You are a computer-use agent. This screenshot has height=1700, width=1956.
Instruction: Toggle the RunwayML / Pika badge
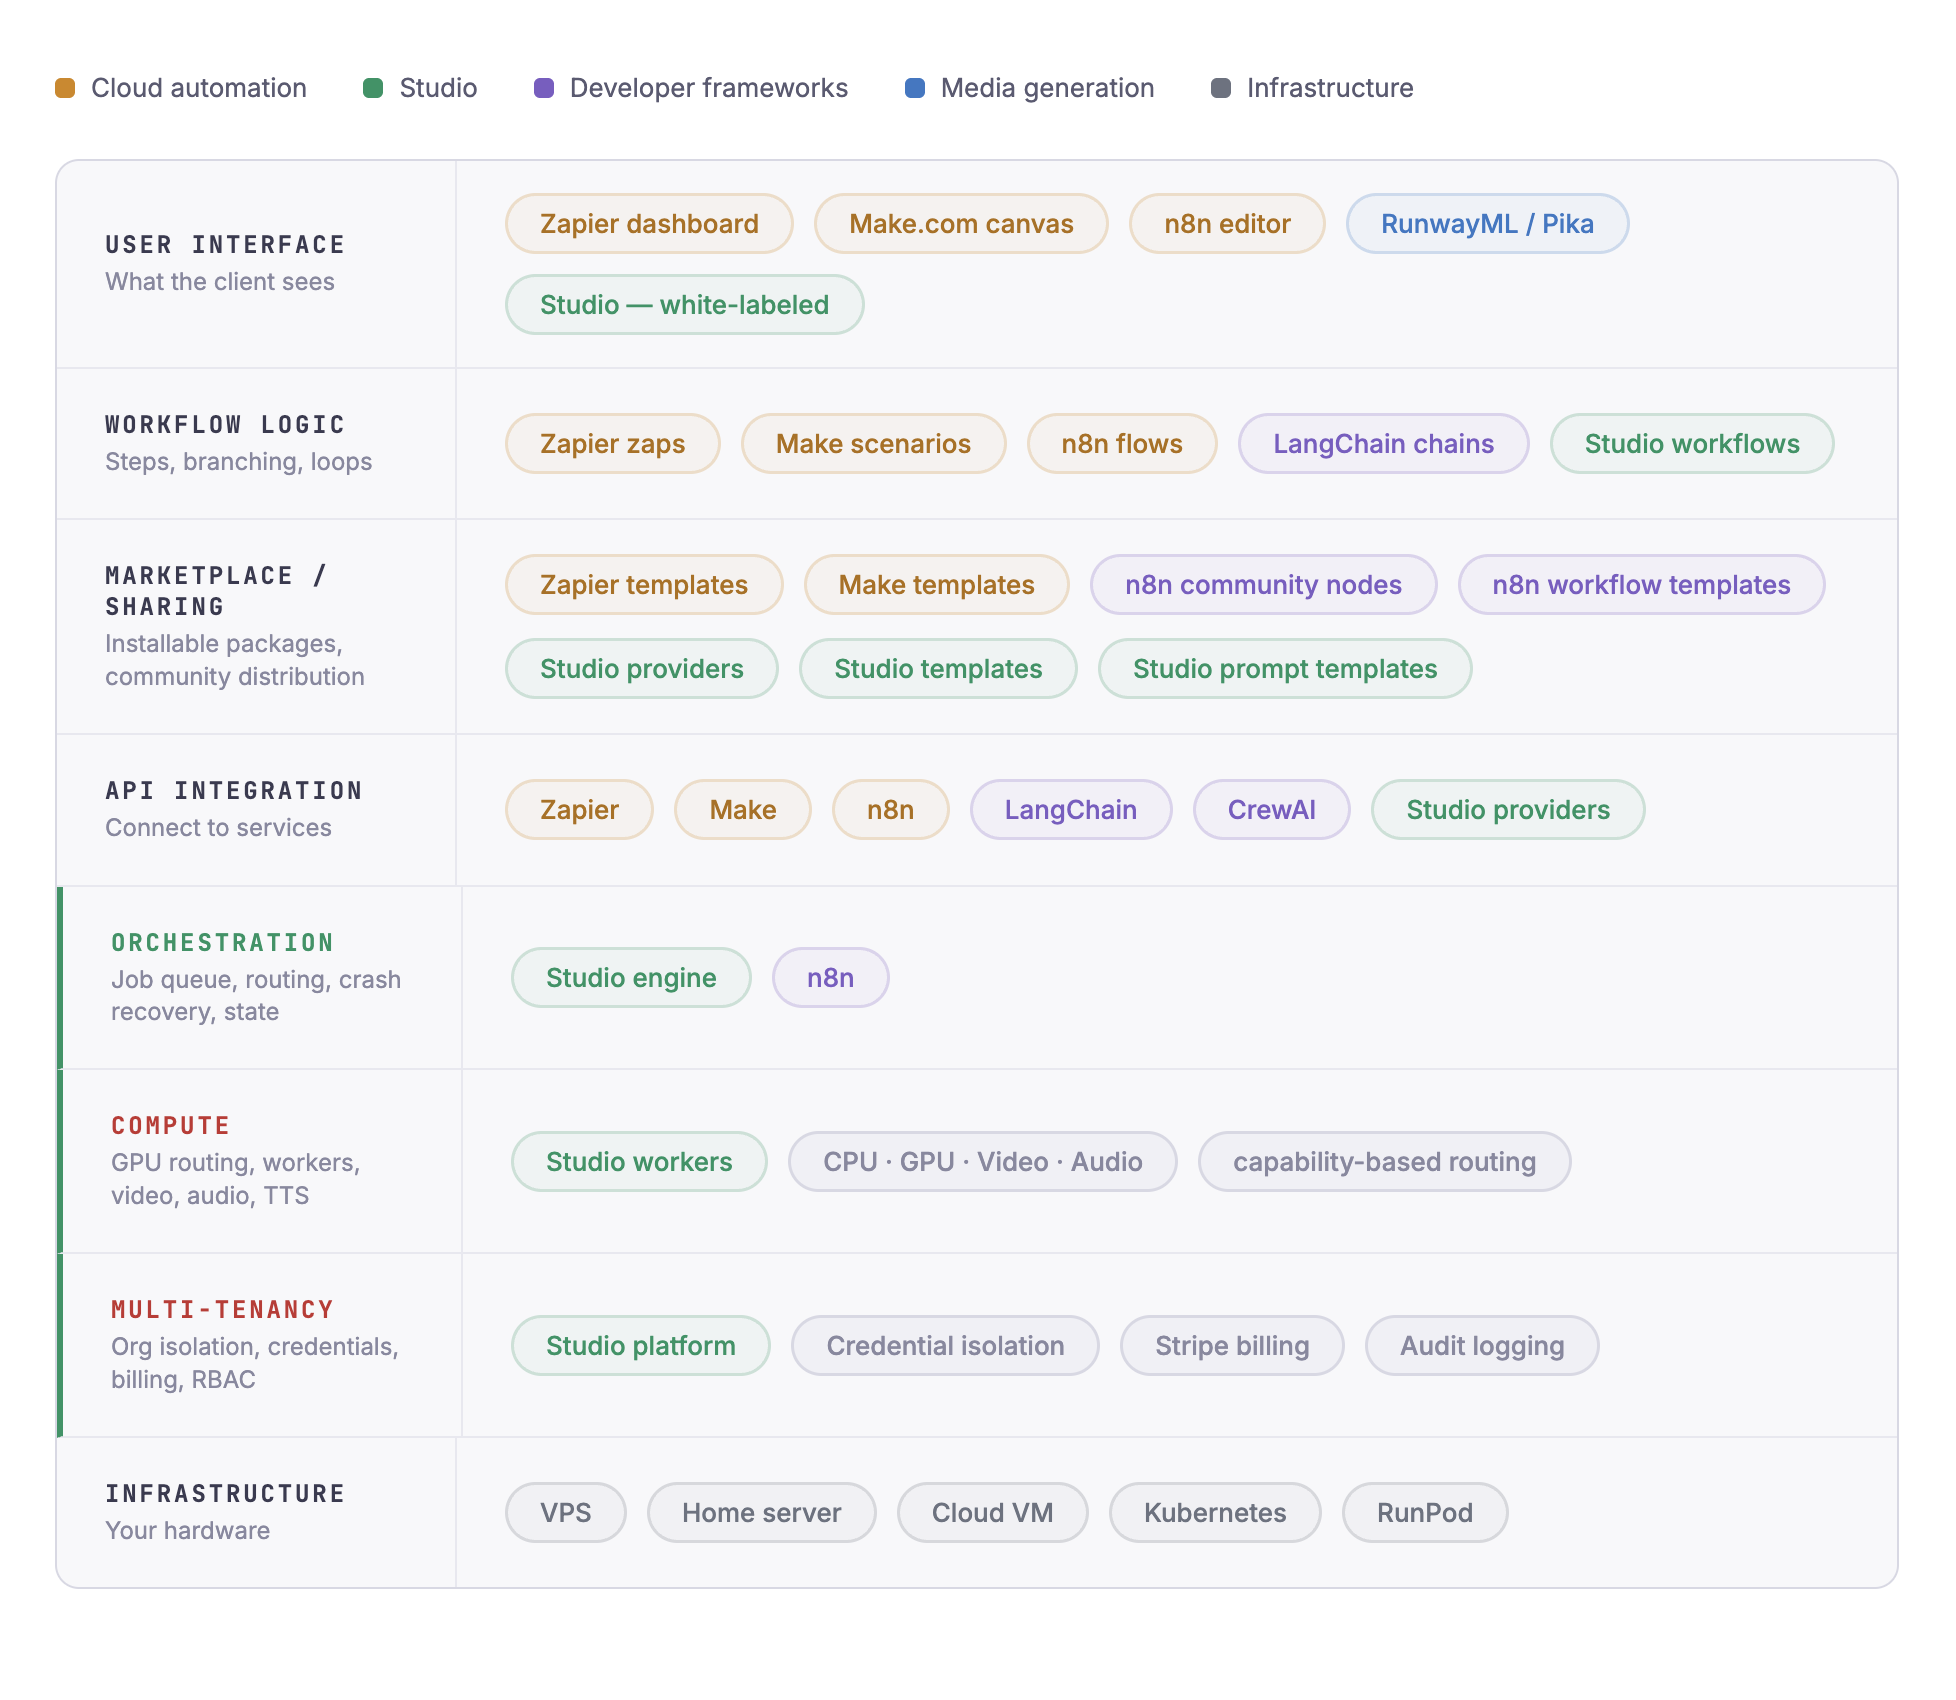[x=1487, y=224]
